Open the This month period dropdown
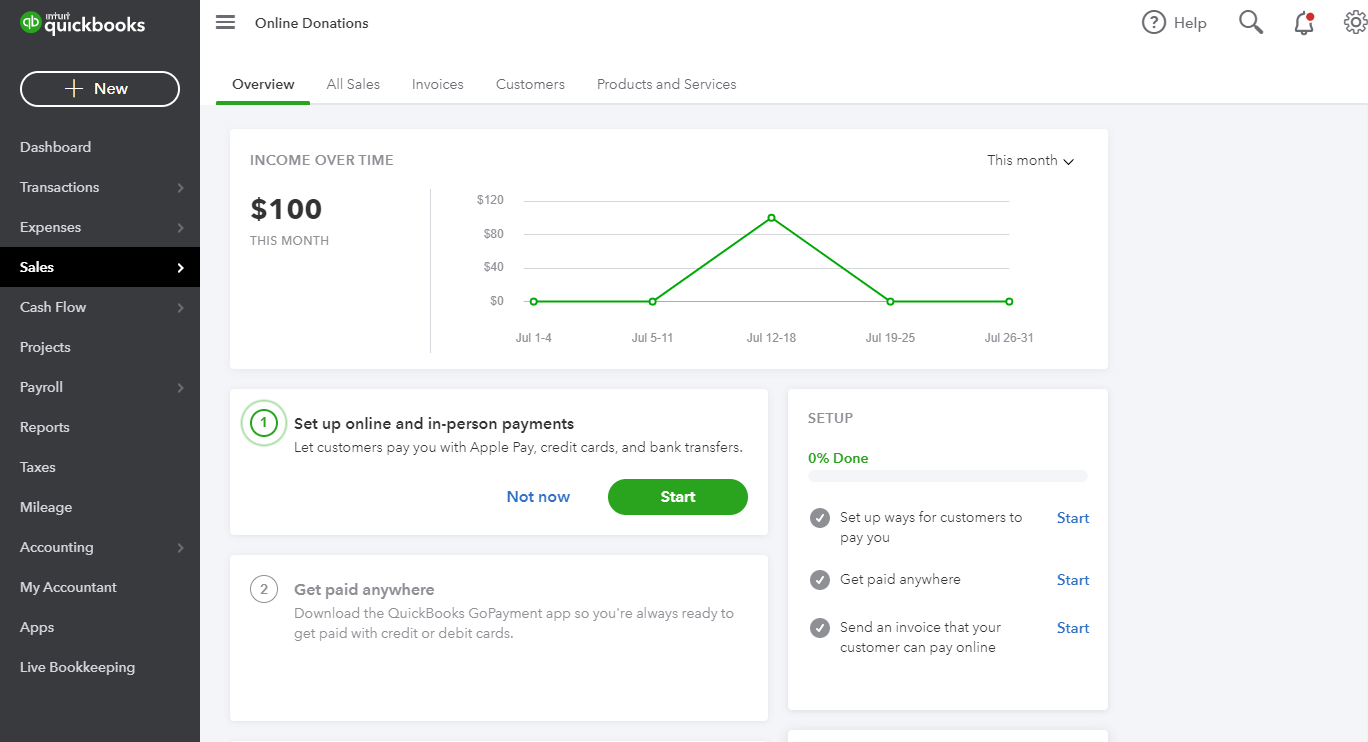This screenshot has height=742, width=1368. pos(1030,160)
